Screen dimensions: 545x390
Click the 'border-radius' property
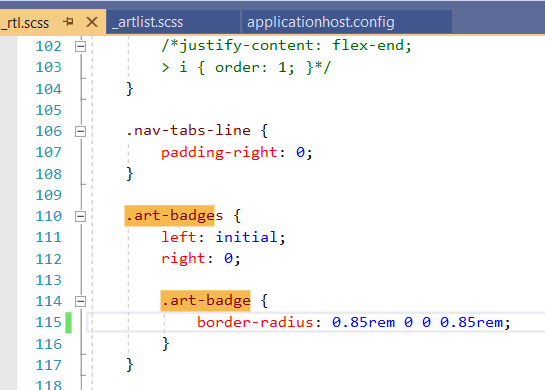(x=255, y=322)
